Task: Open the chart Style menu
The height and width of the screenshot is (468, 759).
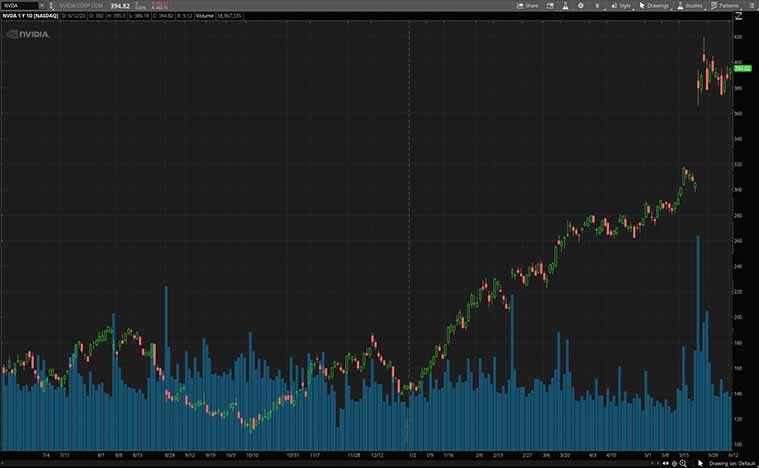Action: [x=620, y=5]
